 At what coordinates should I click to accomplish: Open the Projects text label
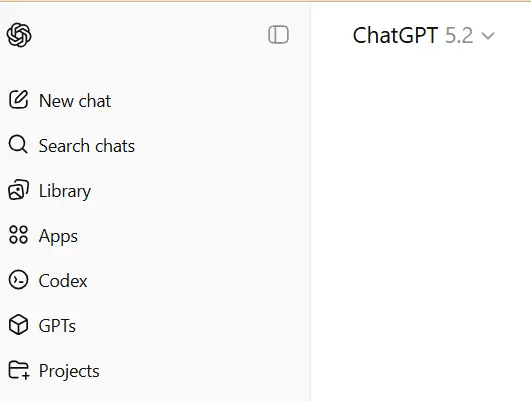tap(69, 371)
